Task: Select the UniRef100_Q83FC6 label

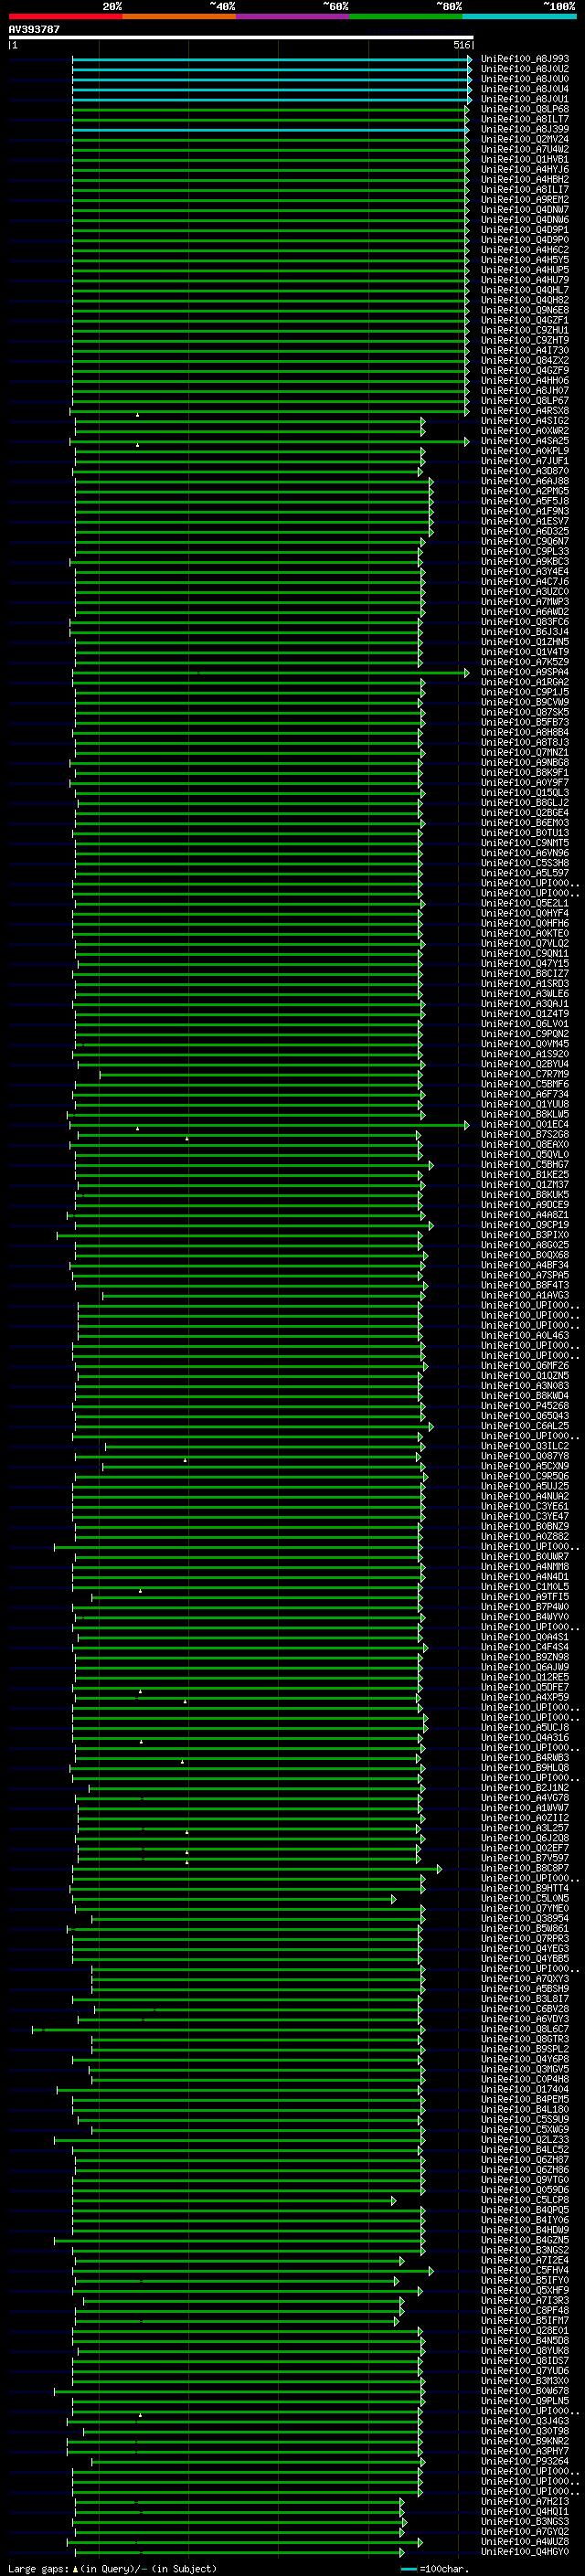Action: tap(525, 622)
